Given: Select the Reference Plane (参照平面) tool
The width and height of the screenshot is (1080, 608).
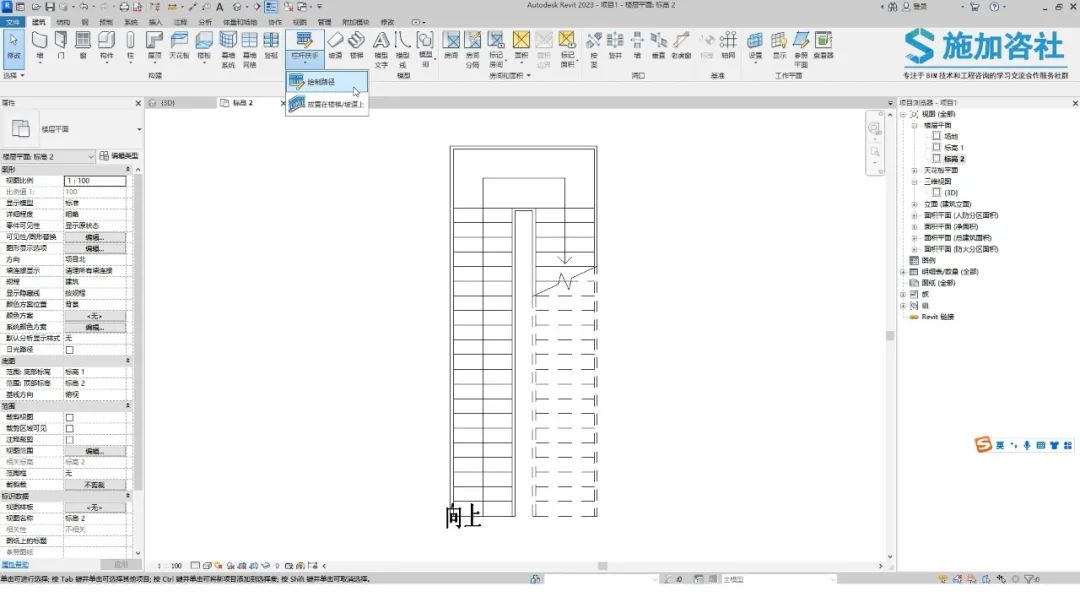Looking at the screenshot, I should coord(801,49).
